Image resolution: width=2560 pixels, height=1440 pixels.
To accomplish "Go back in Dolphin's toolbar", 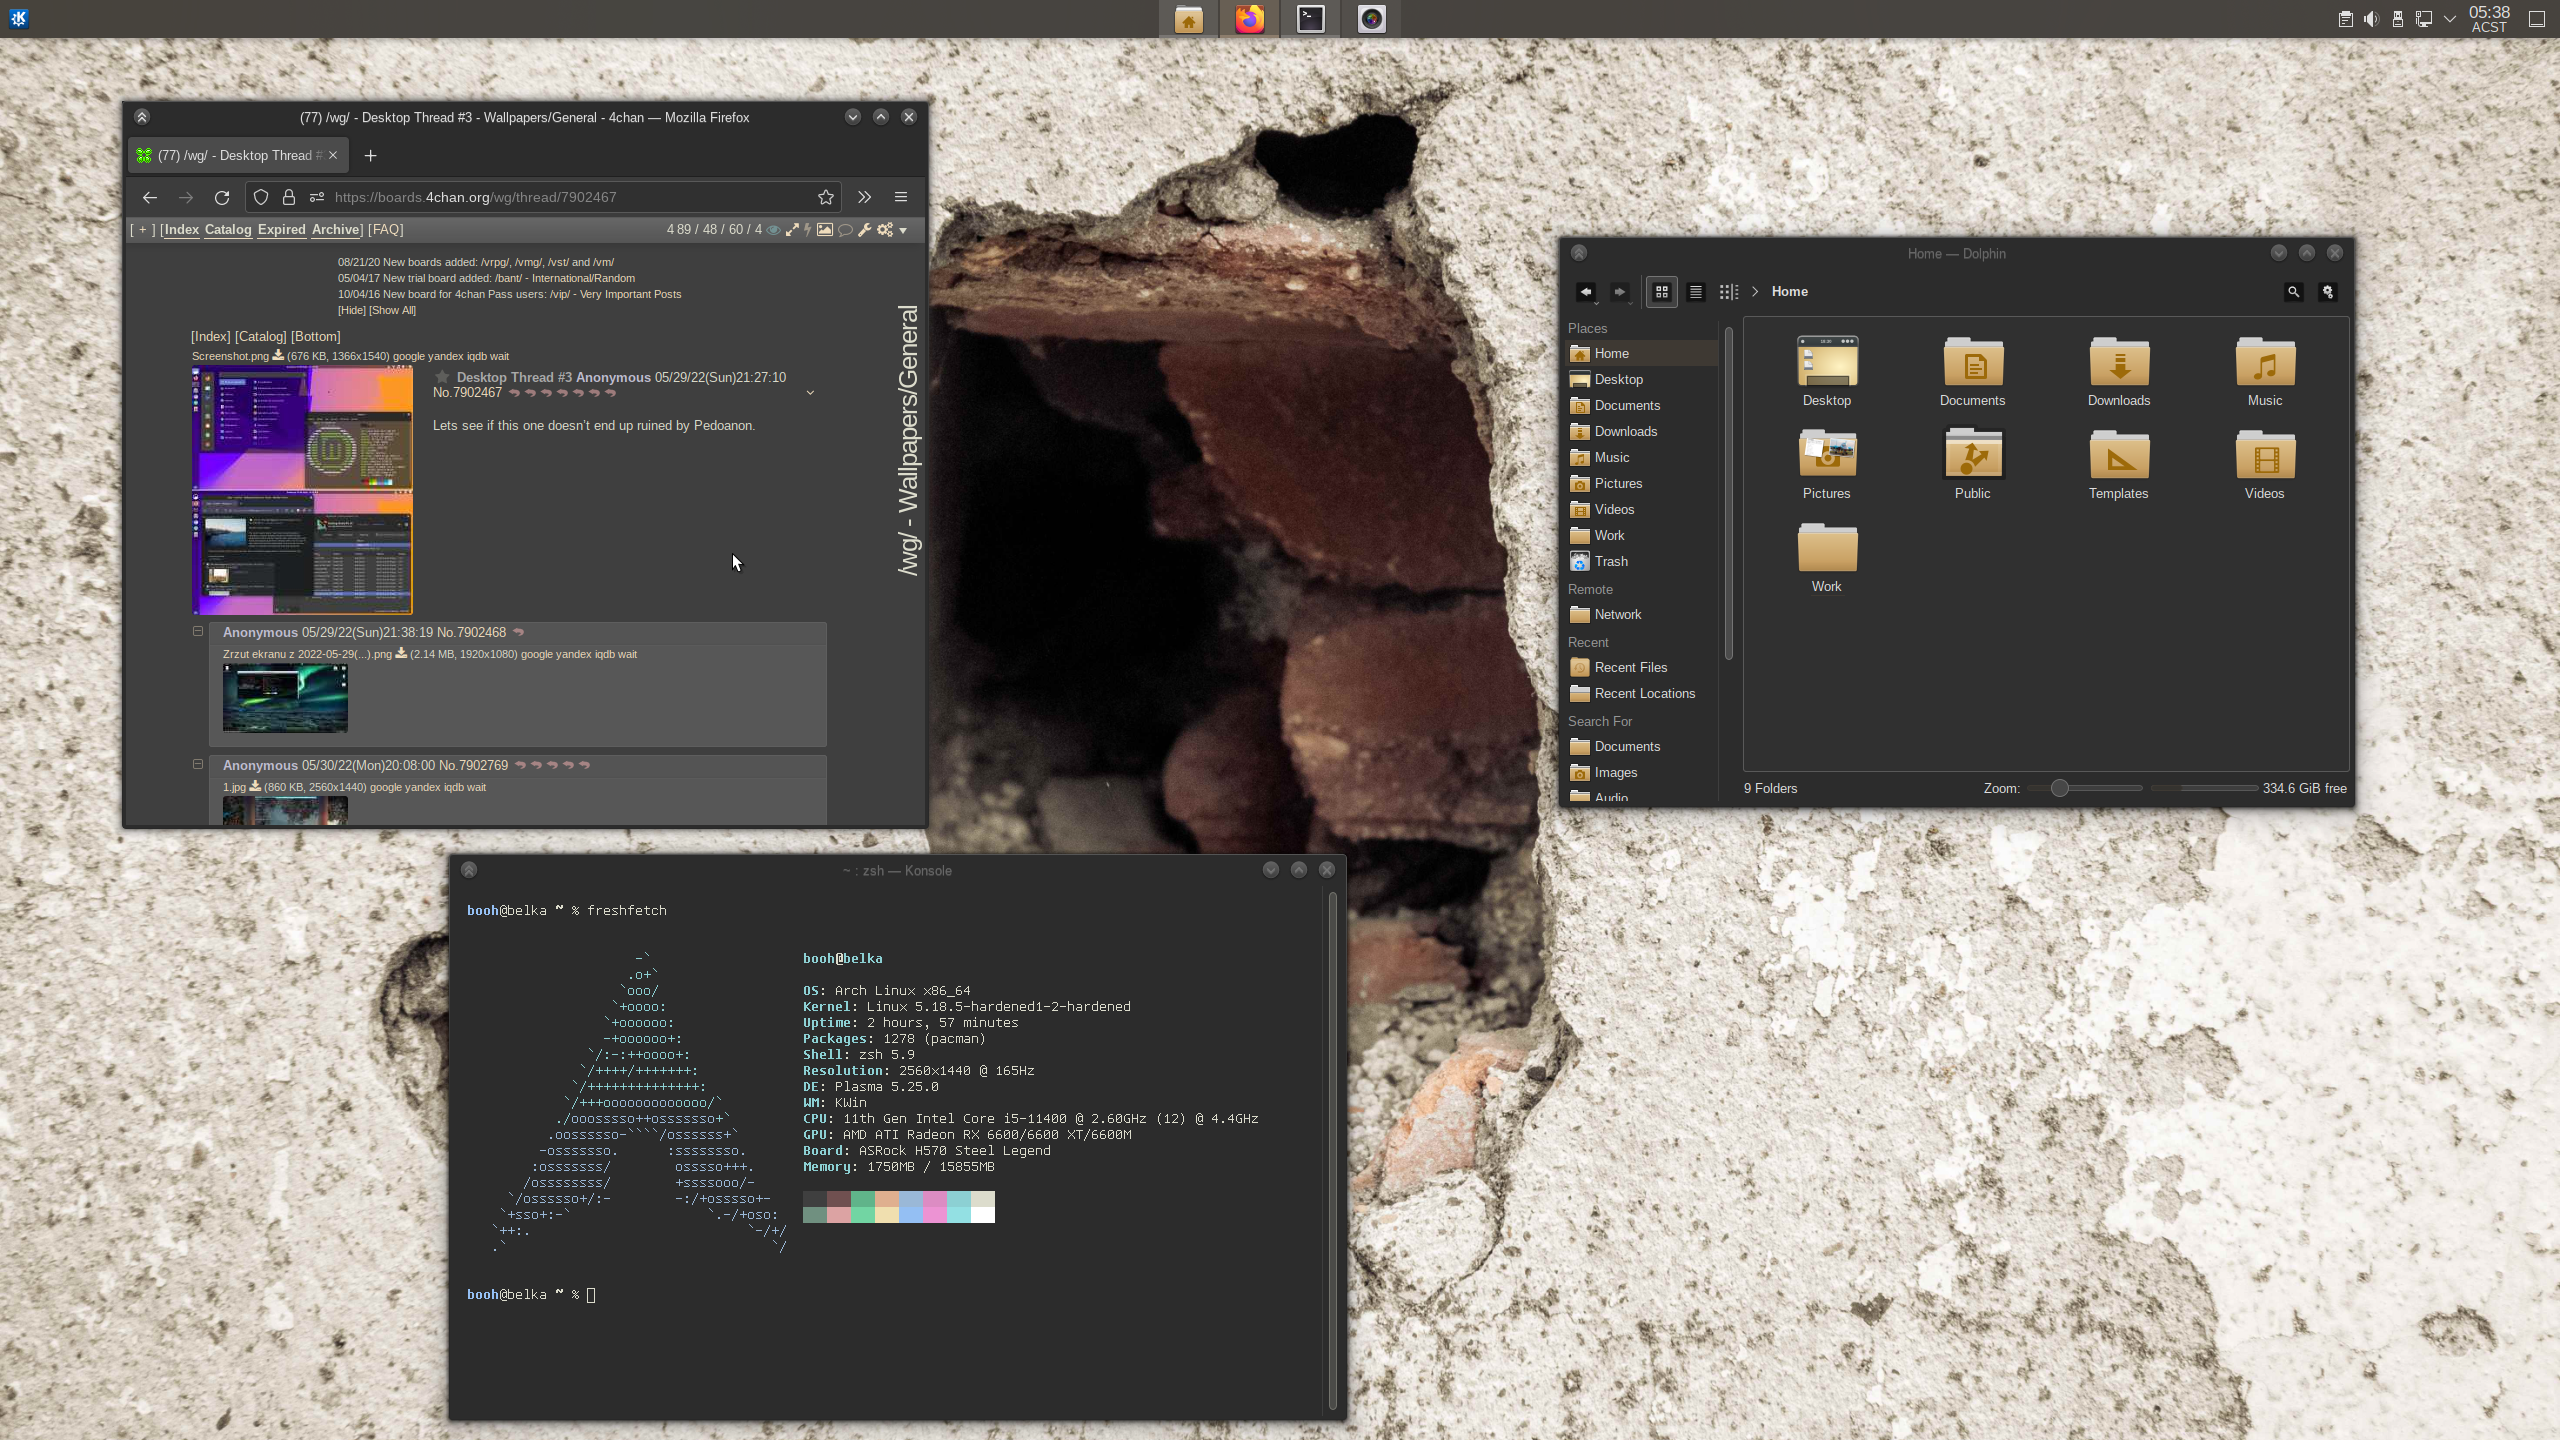I will pyautogui.click(x=1586, y=292).
